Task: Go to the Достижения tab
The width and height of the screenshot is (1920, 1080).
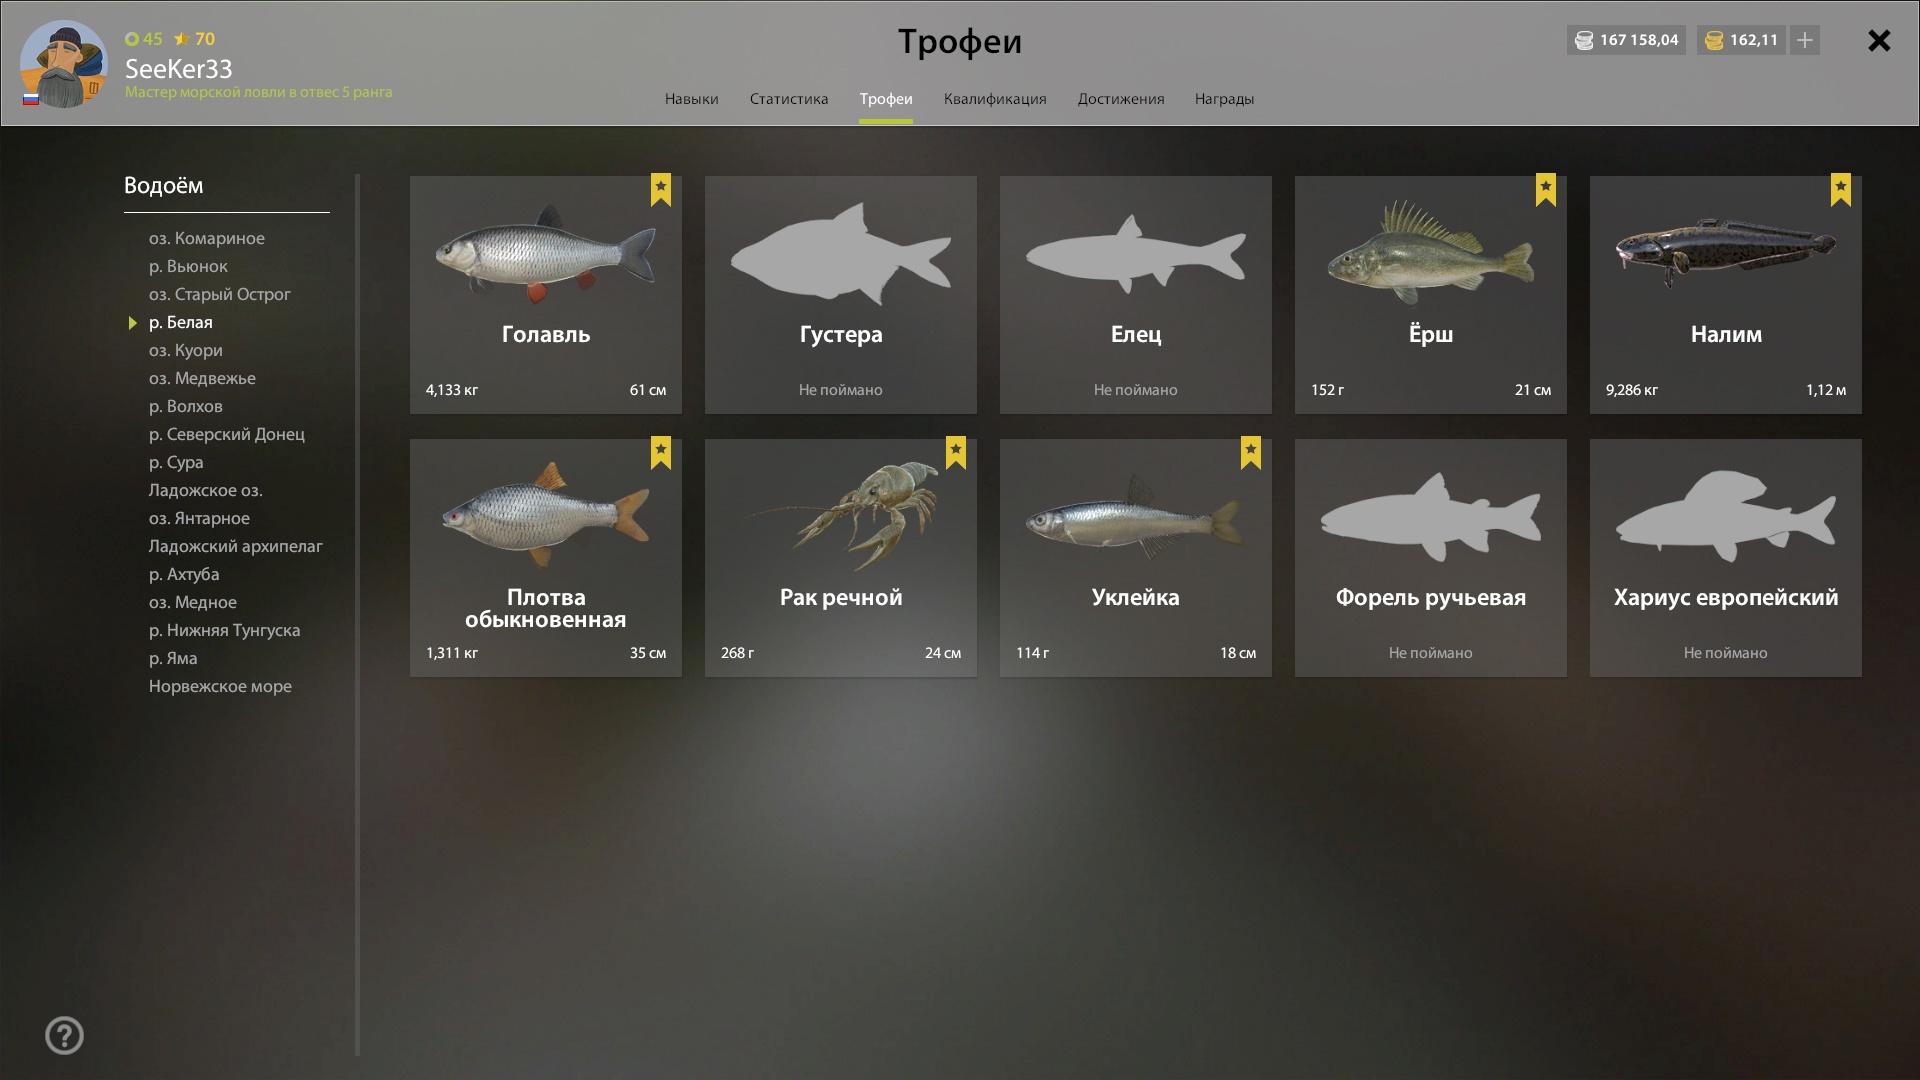Action: pos(1121,99)
